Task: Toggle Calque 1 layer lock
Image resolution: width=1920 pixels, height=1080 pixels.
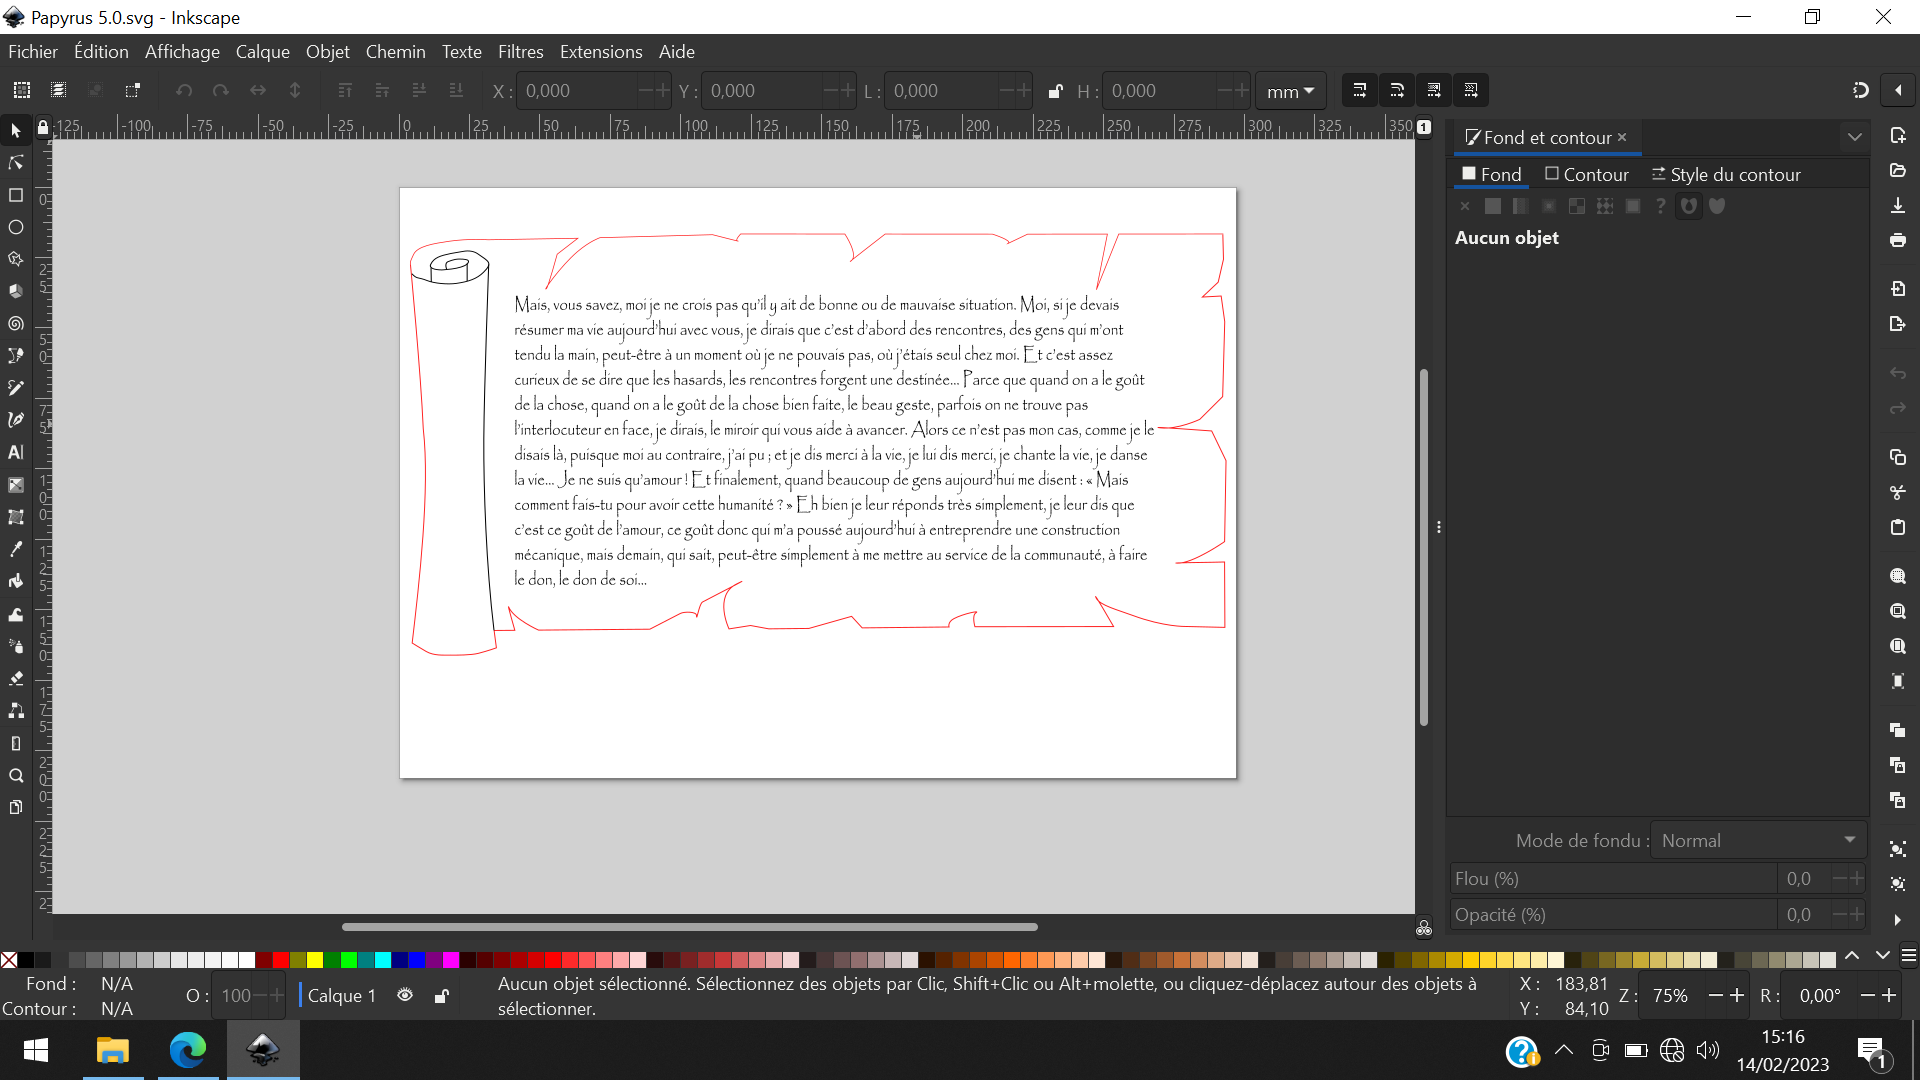Action: point(441,995)
